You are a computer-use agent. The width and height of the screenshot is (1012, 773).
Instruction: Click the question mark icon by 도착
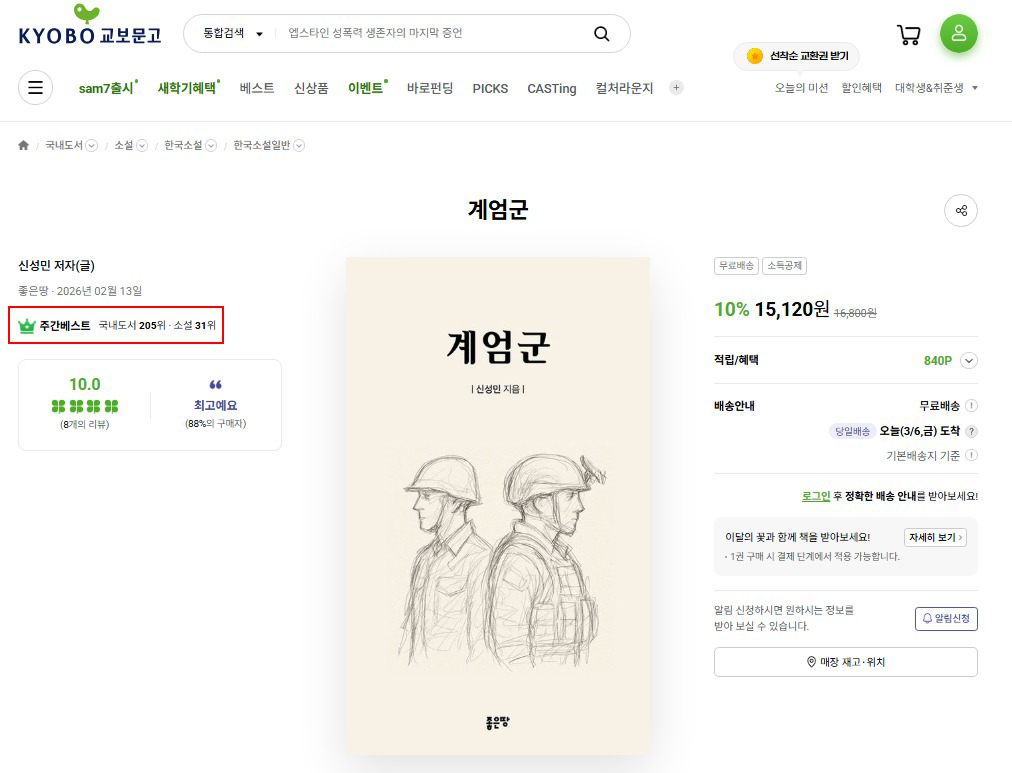click(x=971, y=431)
